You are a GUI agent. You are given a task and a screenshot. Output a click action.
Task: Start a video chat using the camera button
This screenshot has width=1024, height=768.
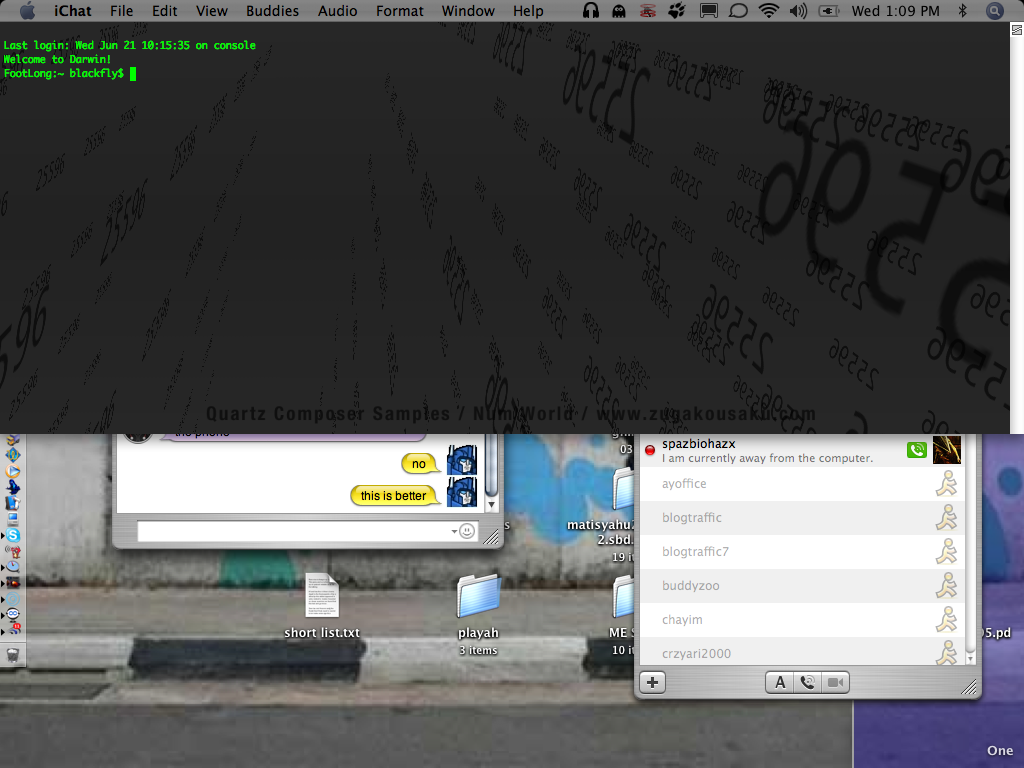(x=836, y=683)
